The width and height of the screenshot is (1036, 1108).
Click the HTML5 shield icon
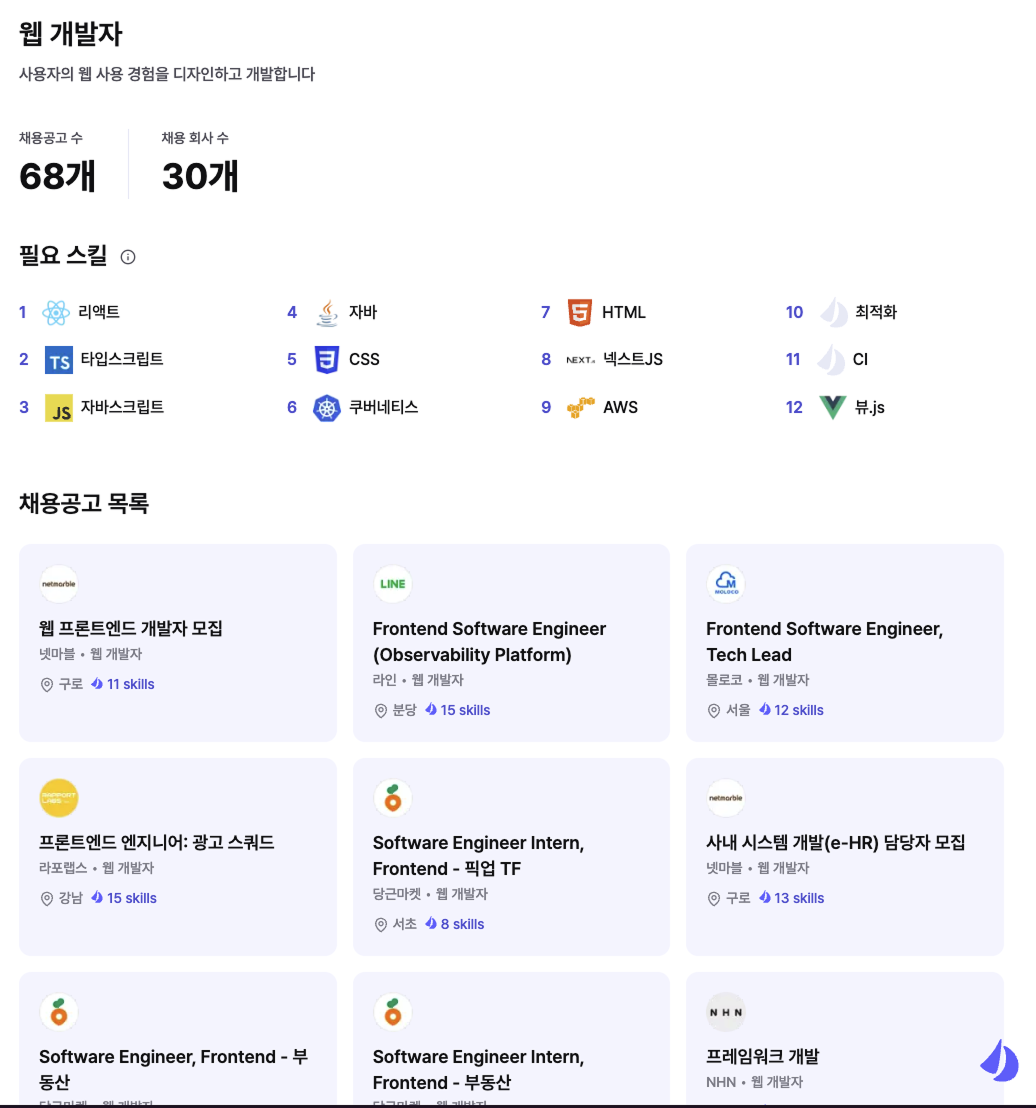580,313
